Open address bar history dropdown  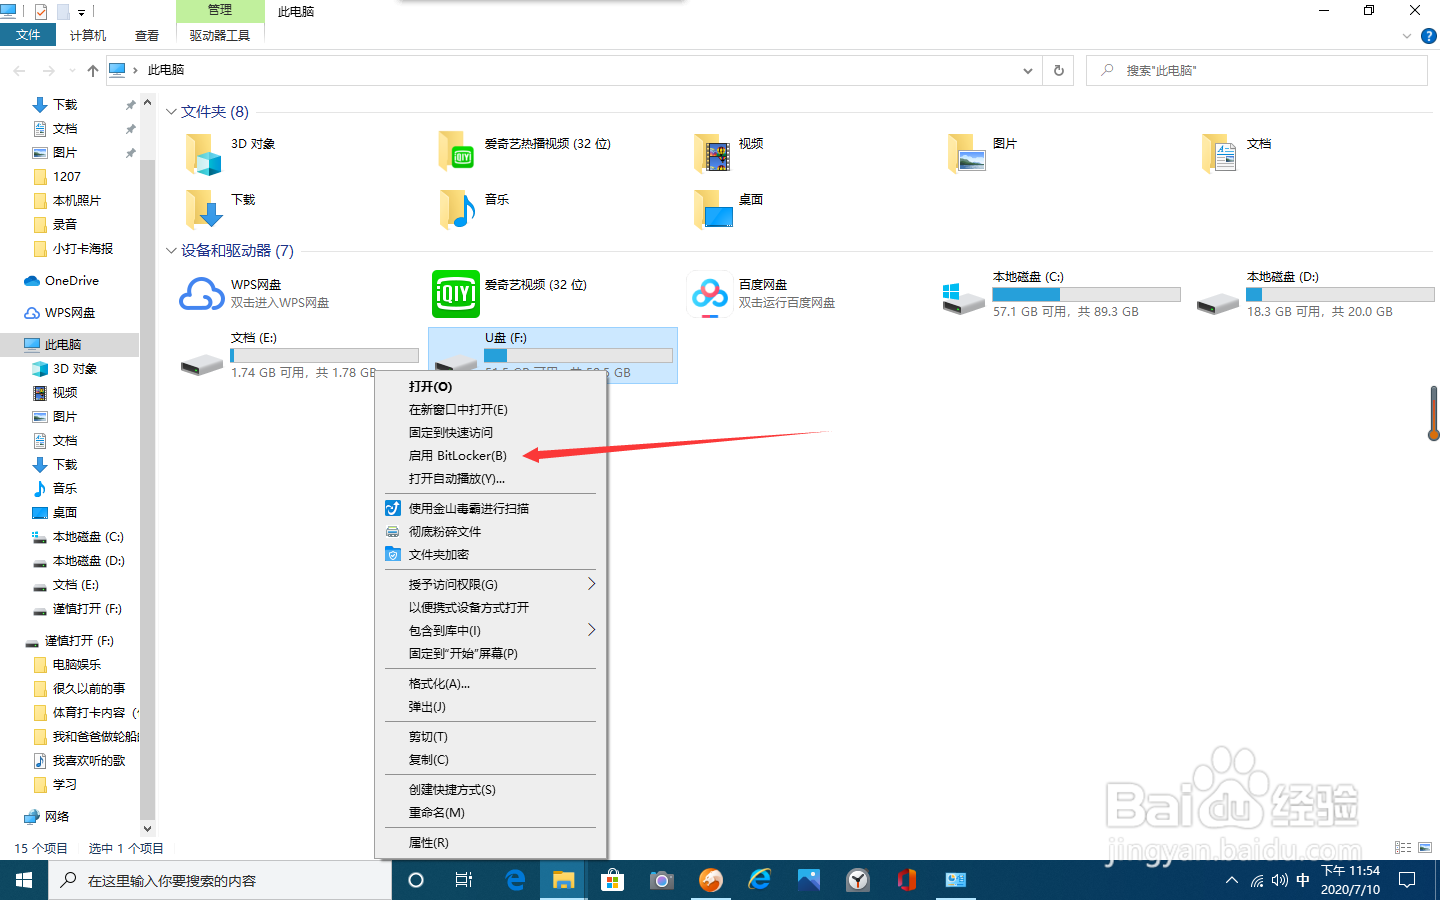[x=1028, y=71]
